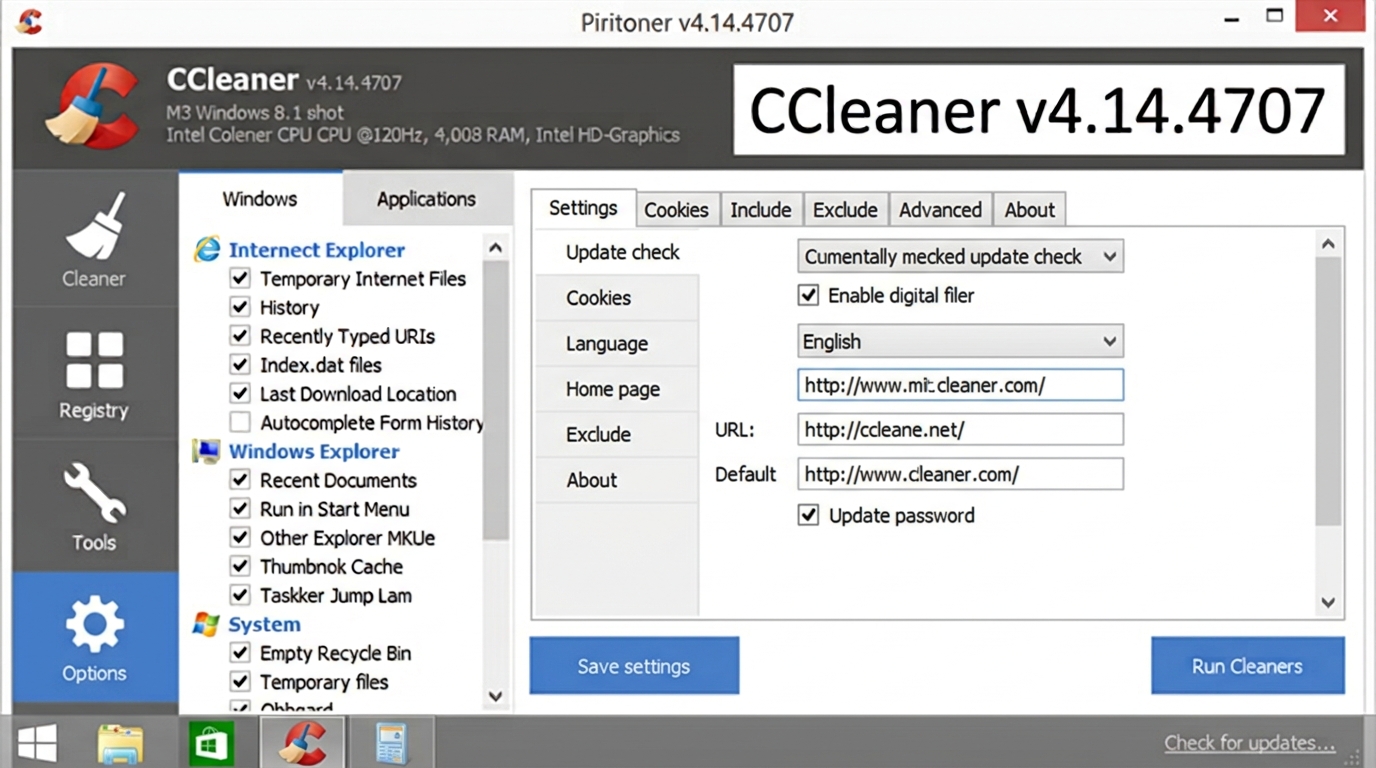Select the Settings tab

583,208
